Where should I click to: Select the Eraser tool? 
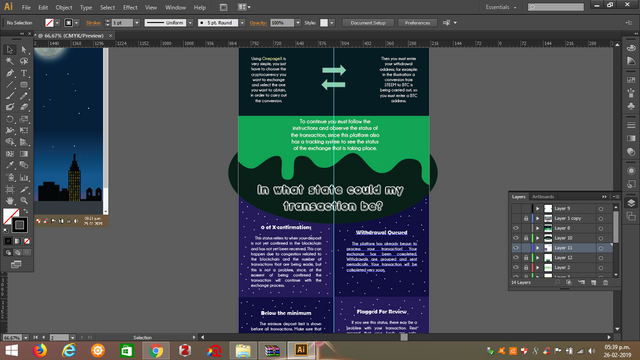[x=24, y=107]
